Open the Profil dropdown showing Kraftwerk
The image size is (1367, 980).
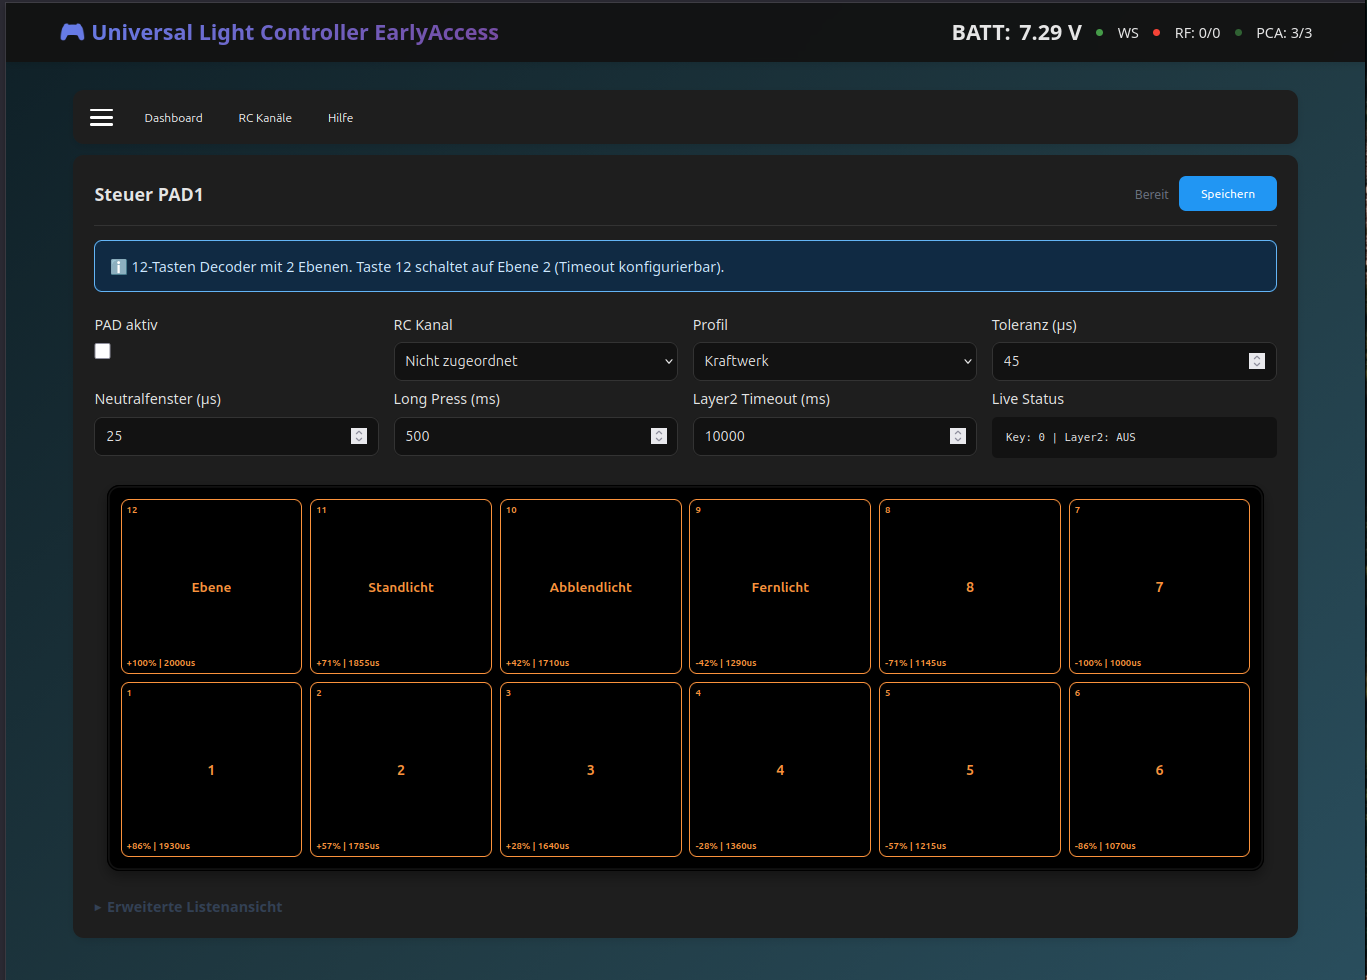click(834, 361)
